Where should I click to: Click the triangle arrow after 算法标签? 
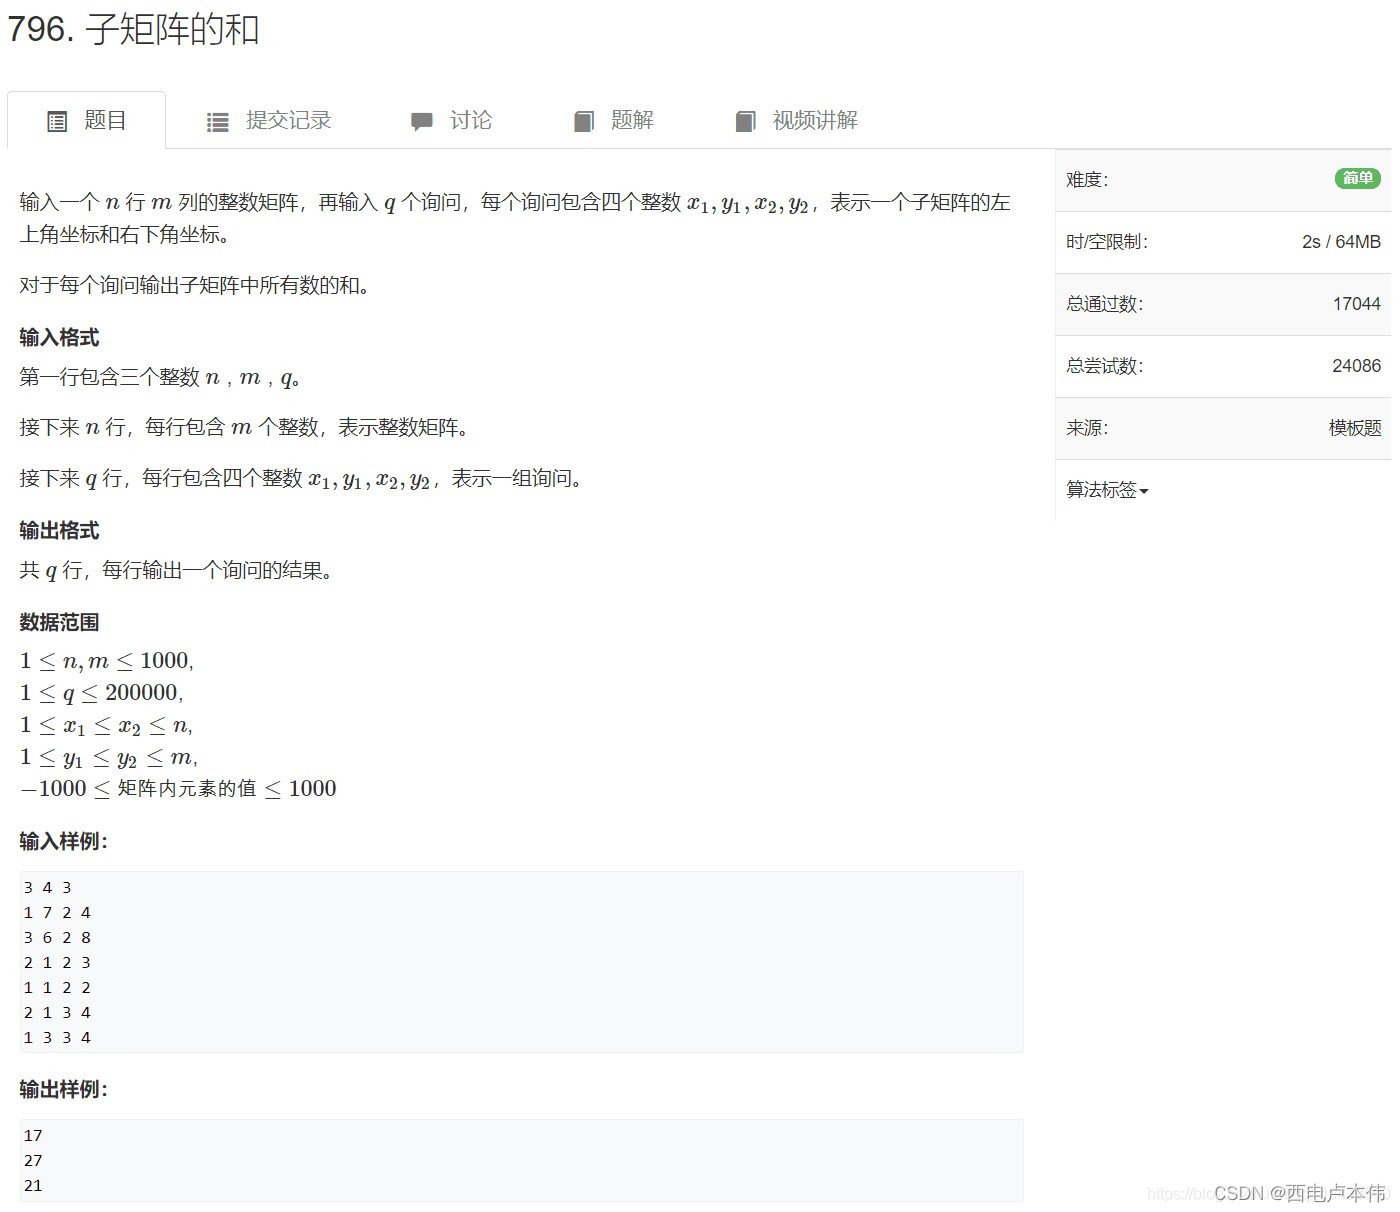1145,492
